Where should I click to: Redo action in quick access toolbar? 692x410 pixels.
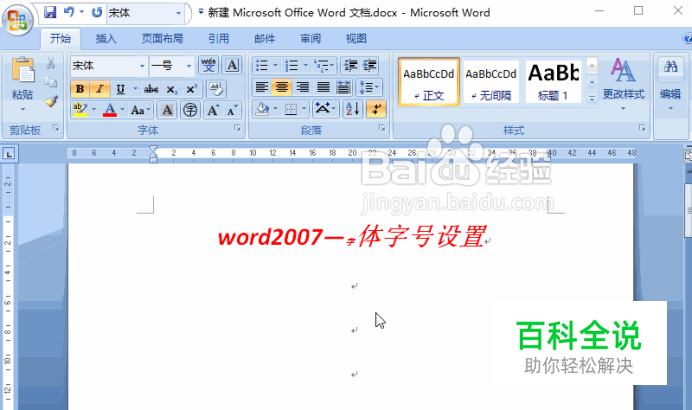(97, 12)
